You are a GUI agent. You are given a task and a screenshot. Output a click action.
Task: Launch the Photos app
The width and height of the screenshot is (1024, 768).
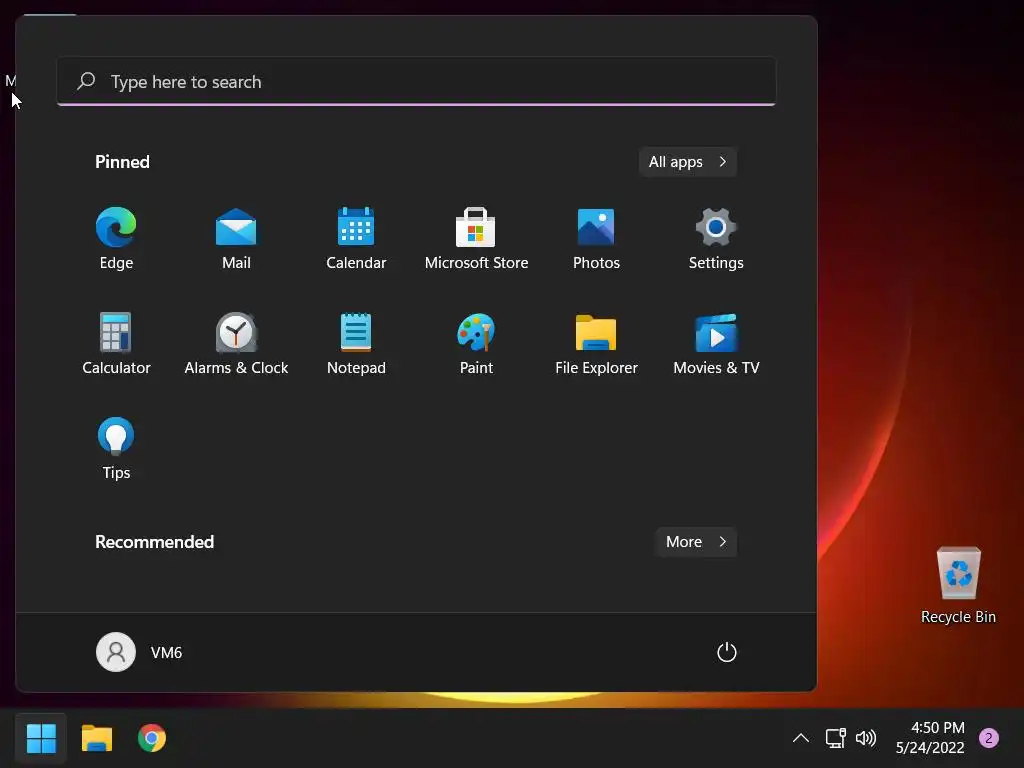(x=596, y=238)
